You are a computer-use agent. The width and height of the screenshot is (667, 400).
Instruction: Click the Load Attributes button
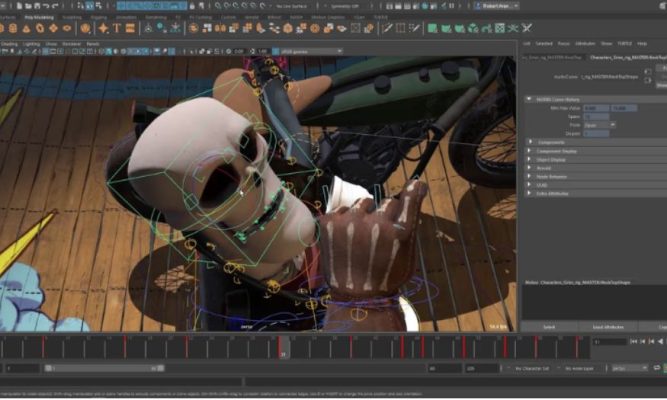click(608, 327)
